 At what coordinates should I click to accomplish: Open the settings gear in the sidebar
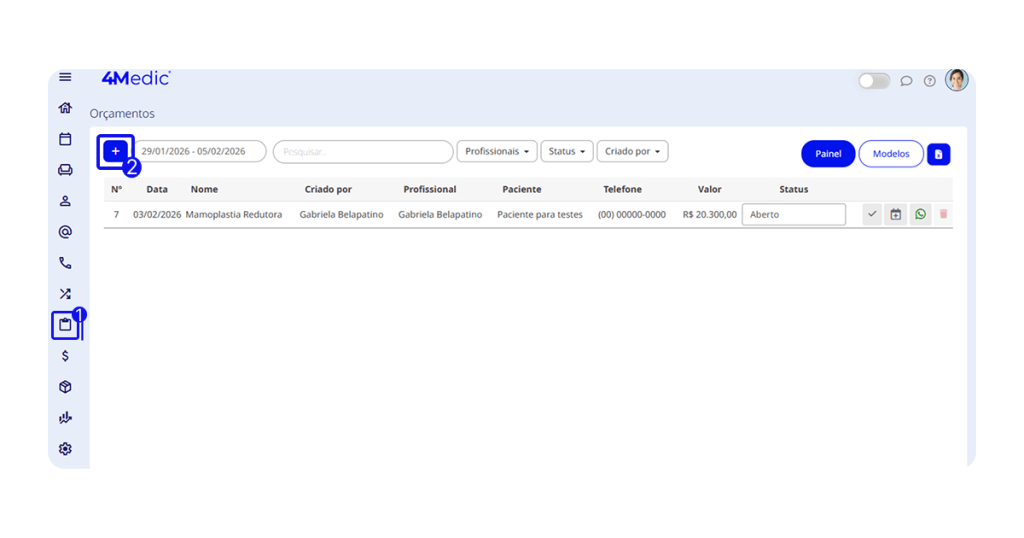(x=65, y=449)
